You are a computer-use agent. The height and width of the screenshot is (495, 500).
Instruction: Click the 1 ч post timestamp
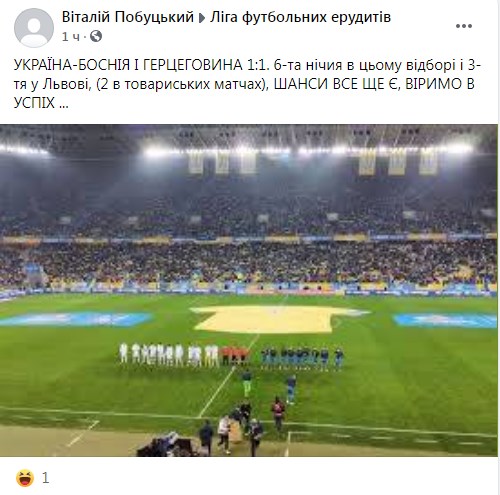71,36
